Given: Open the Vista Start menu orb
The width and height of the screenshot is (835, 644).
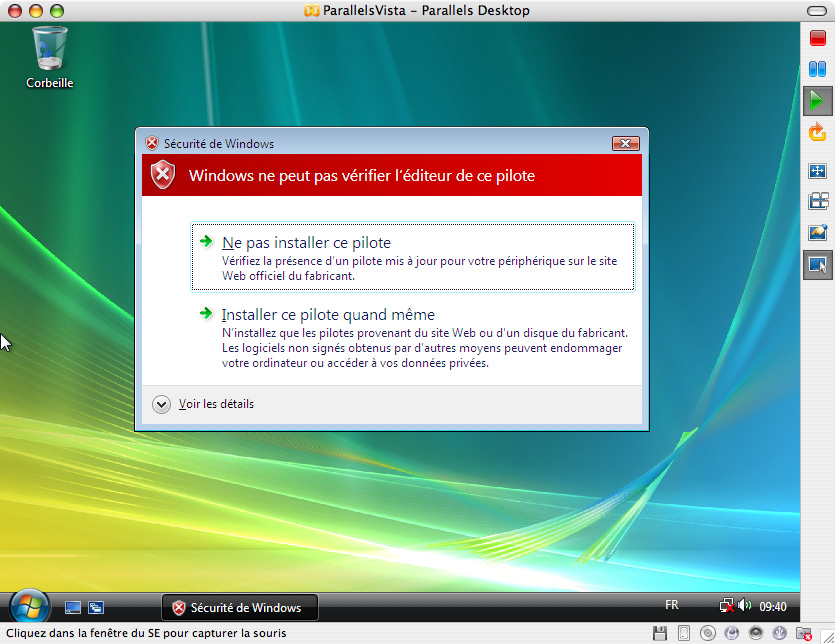Looking at the screenshot, I should tap(29, 607).
